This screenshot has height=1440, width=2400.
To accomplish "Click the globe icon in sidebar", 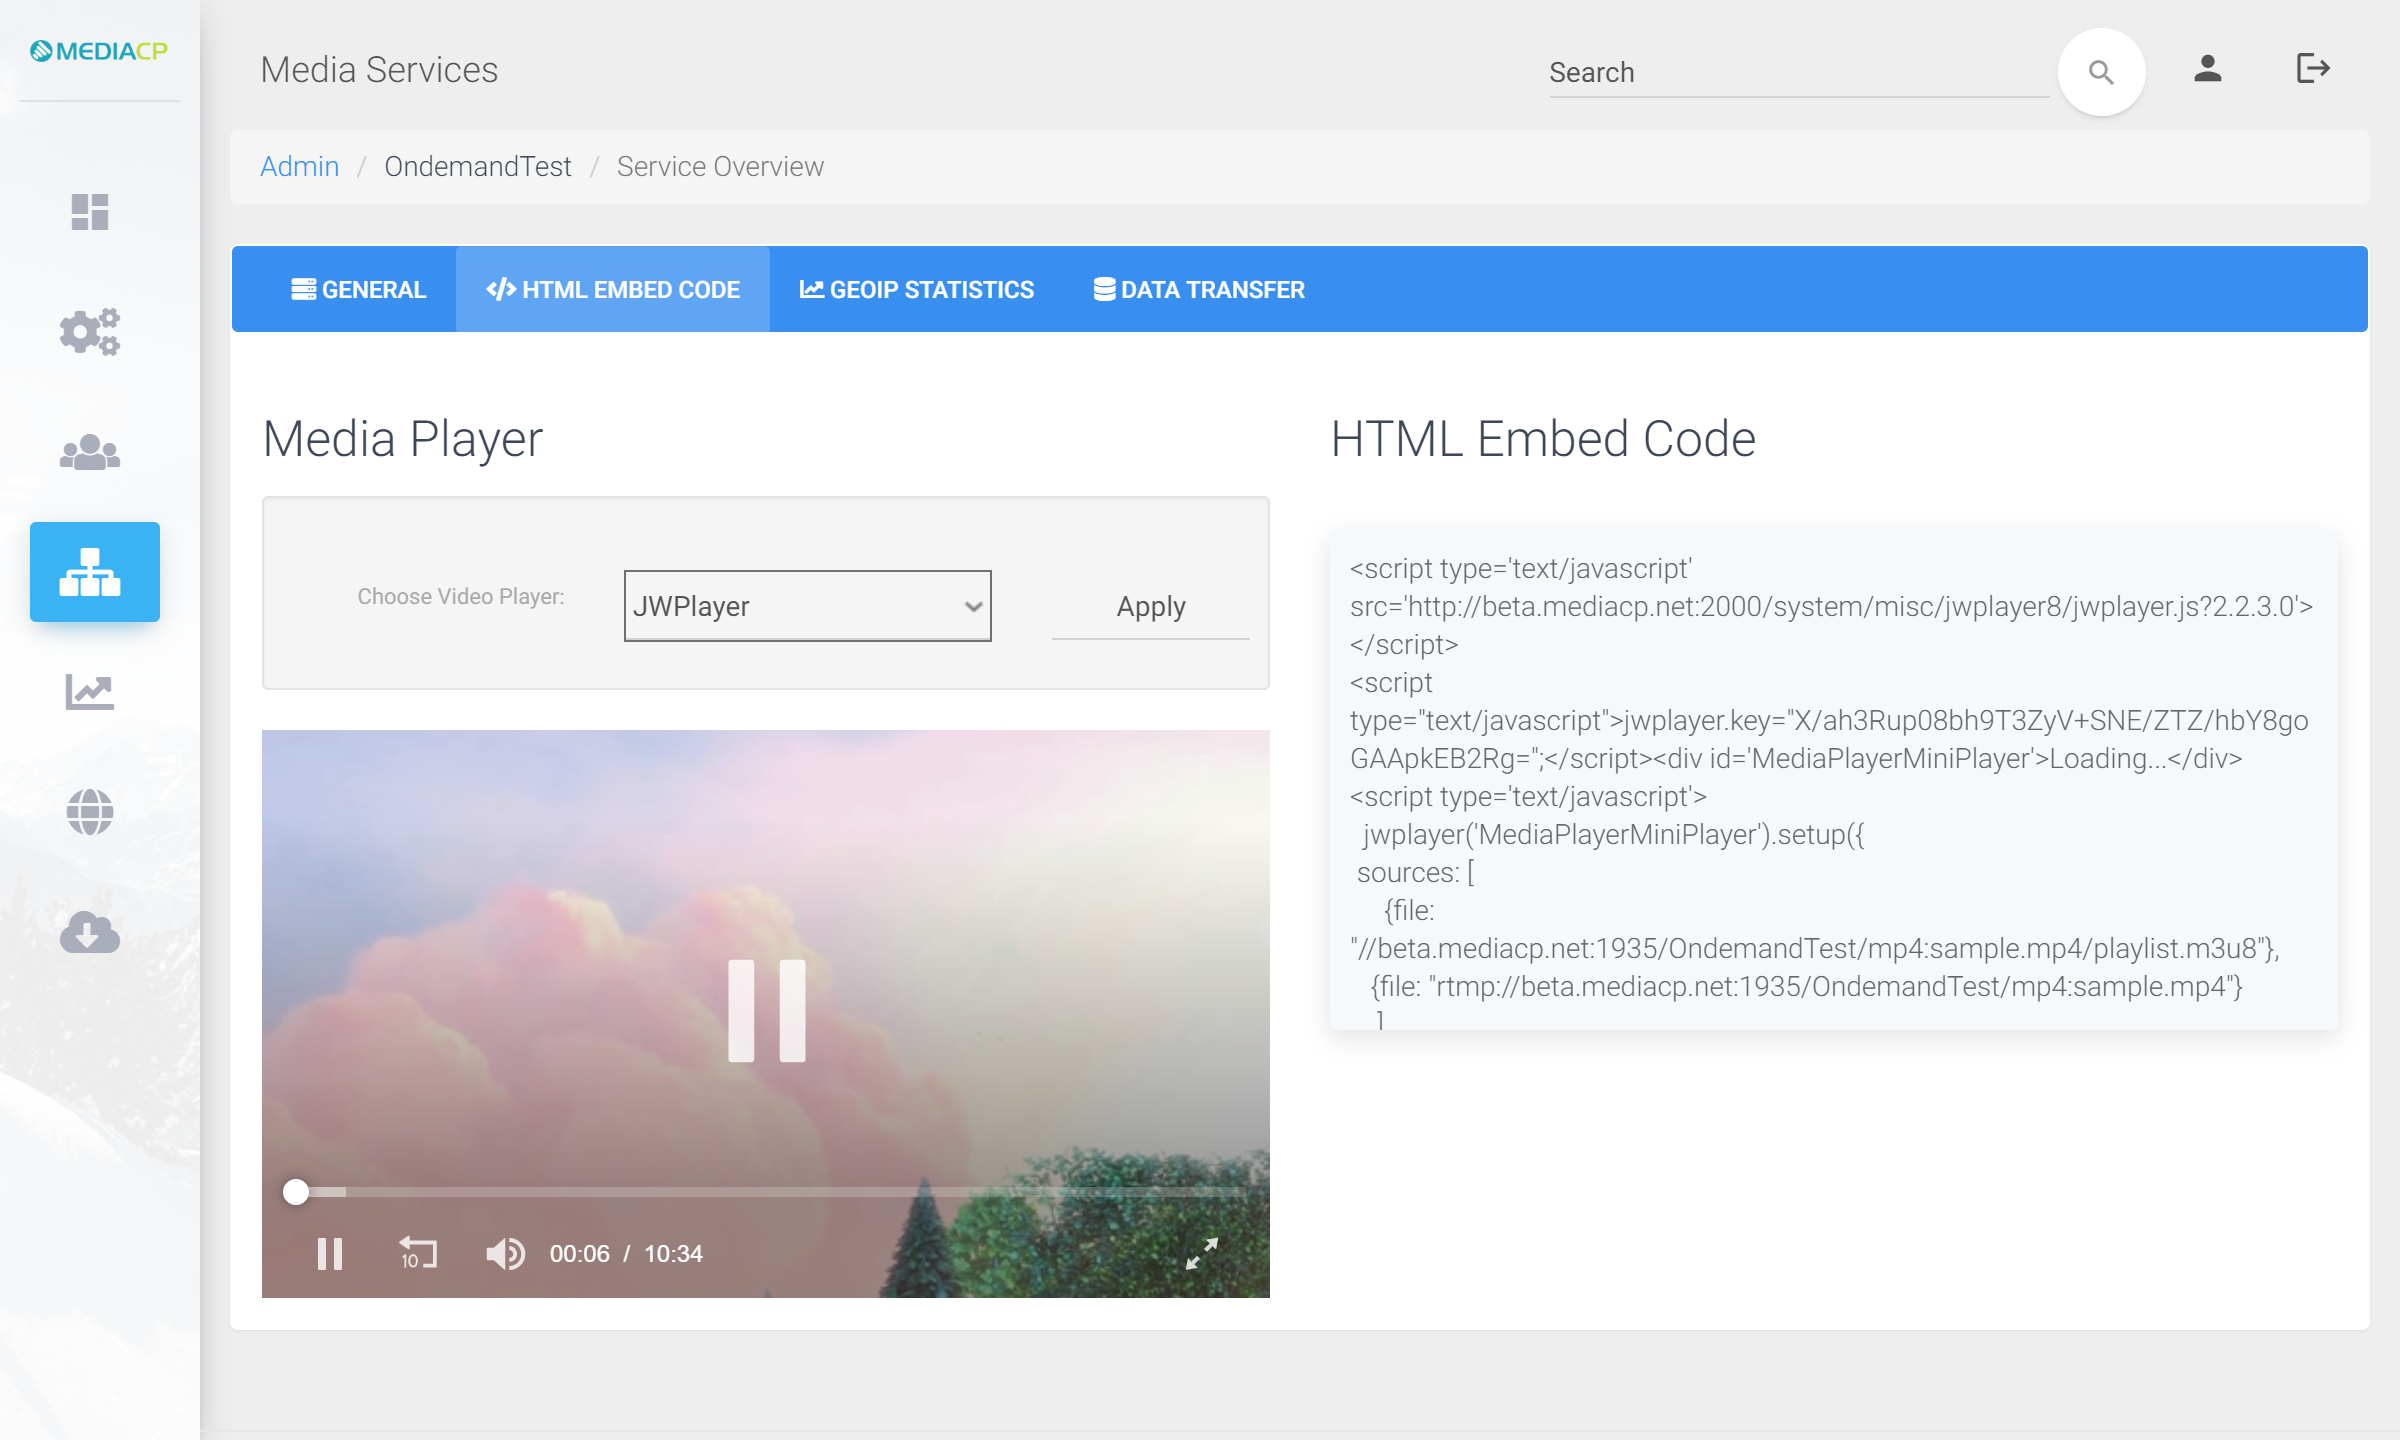I will (x=90, y=812).
